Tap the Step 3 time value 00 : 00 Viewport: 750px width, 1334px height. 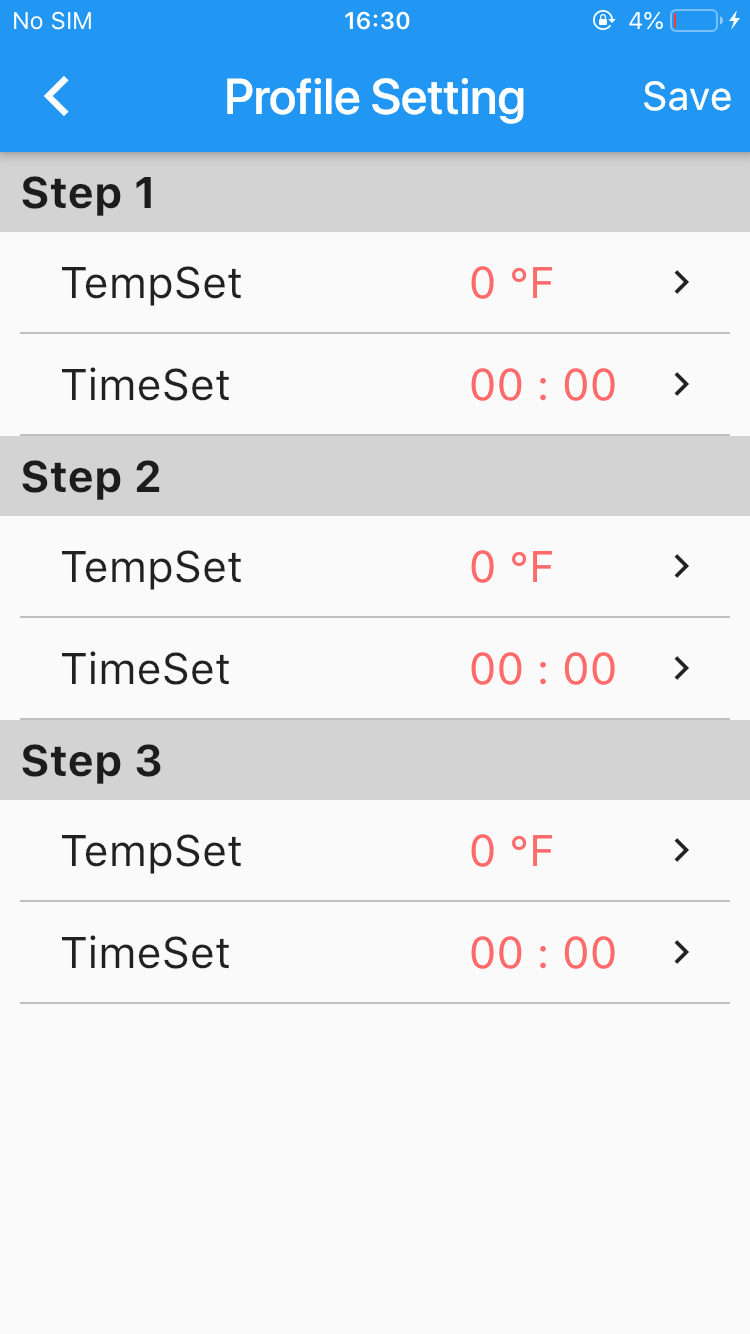tap(543, 953)
